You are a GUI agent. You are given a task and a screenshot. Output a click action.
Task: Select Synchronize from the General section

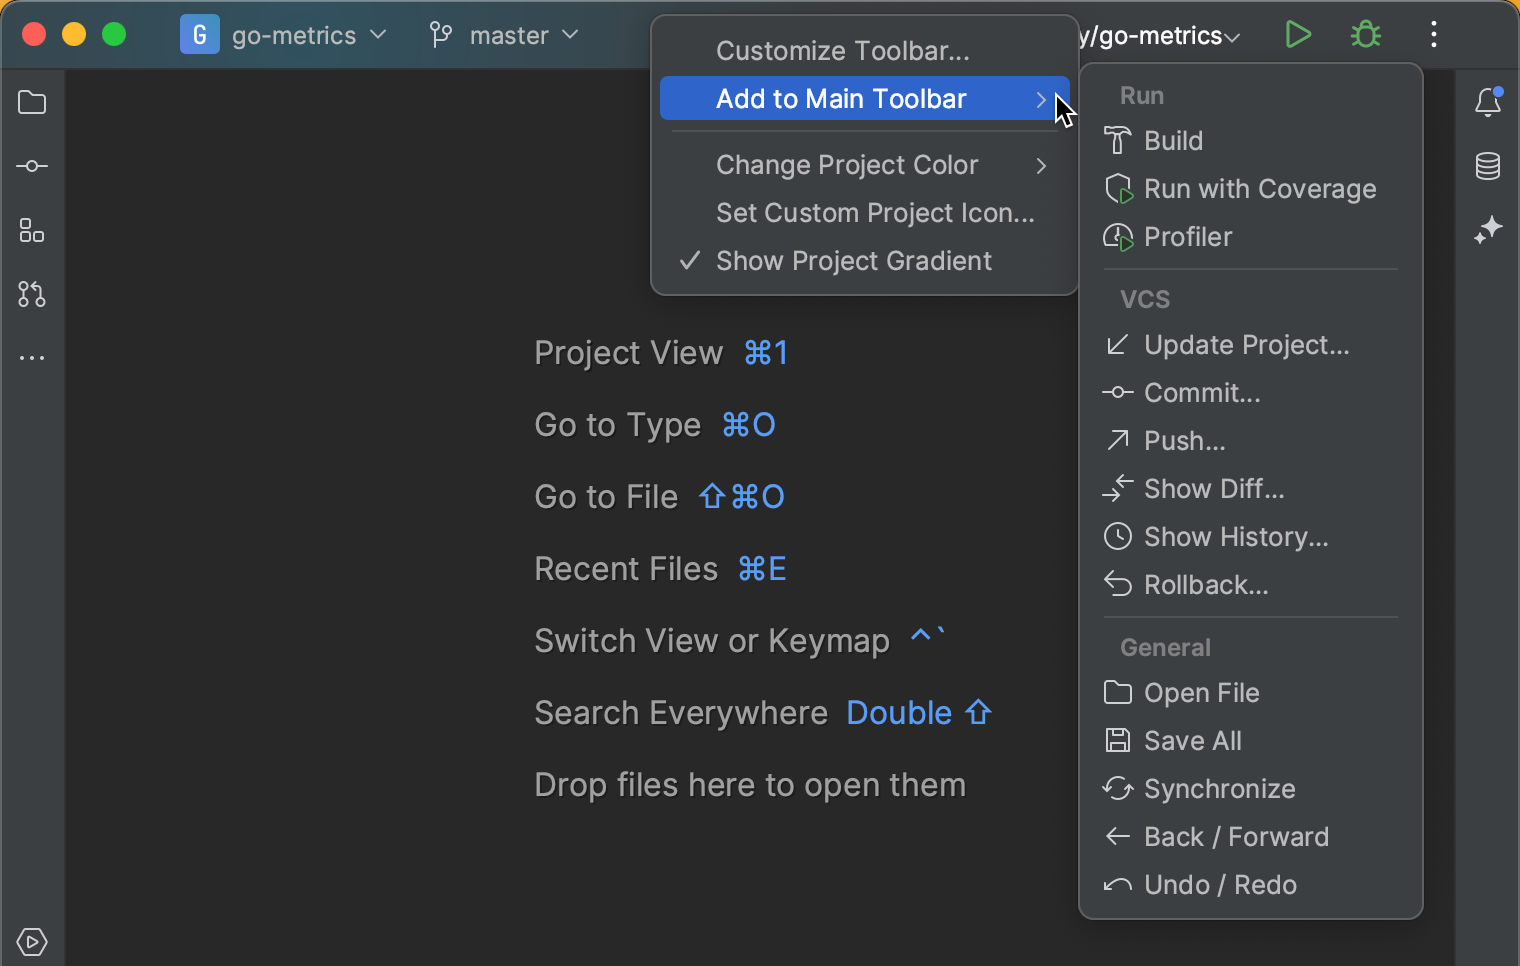[x=1219, y=788]
